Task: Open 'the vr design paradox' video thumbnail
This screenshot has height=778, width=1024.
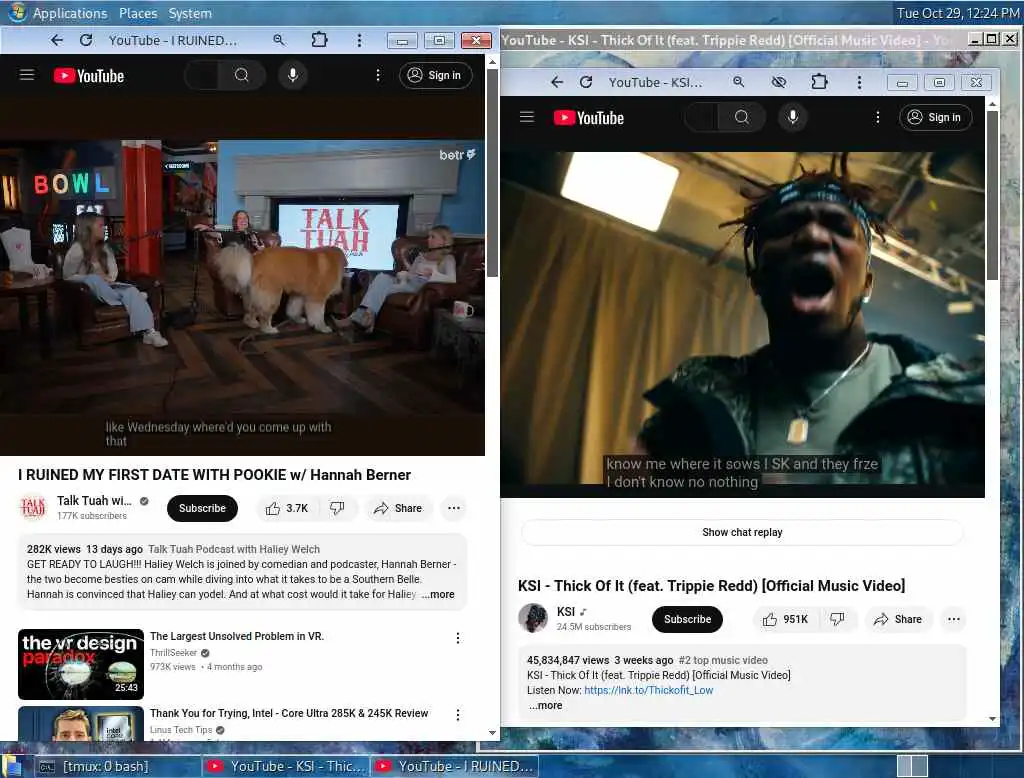Action: (81, 664)
